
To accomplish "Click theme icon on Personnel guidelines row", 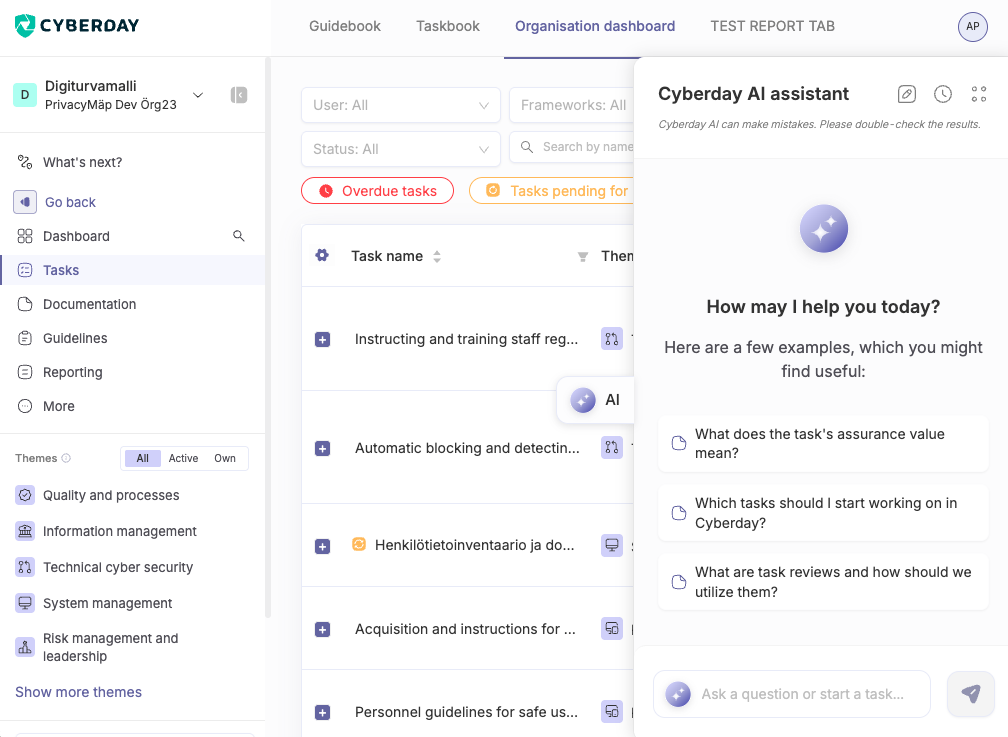I will (x=611, y=711).
